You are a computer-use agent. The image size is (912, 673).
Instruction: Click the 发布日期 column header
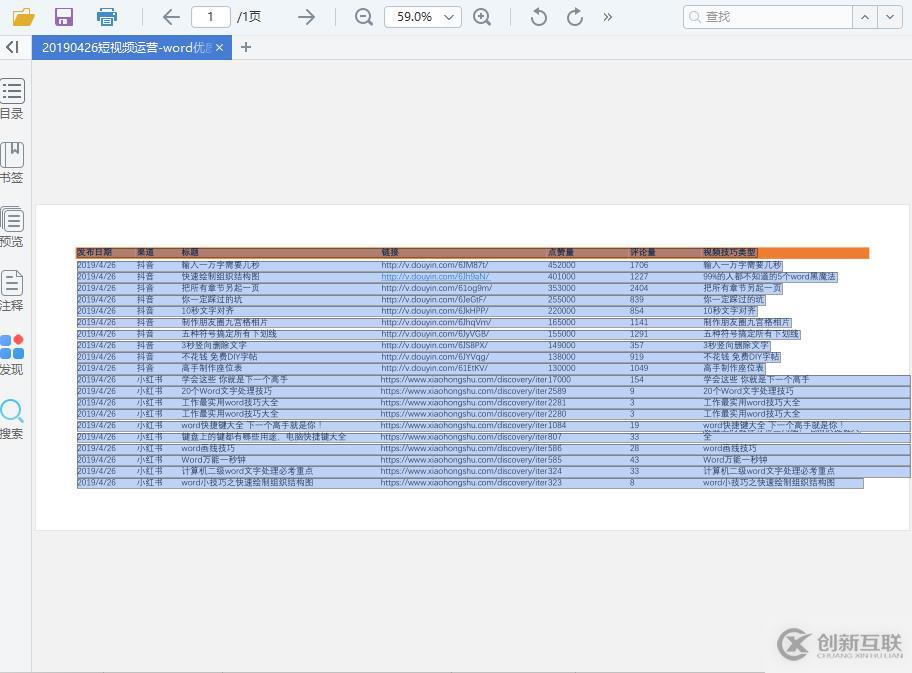[x=94, y=252]
